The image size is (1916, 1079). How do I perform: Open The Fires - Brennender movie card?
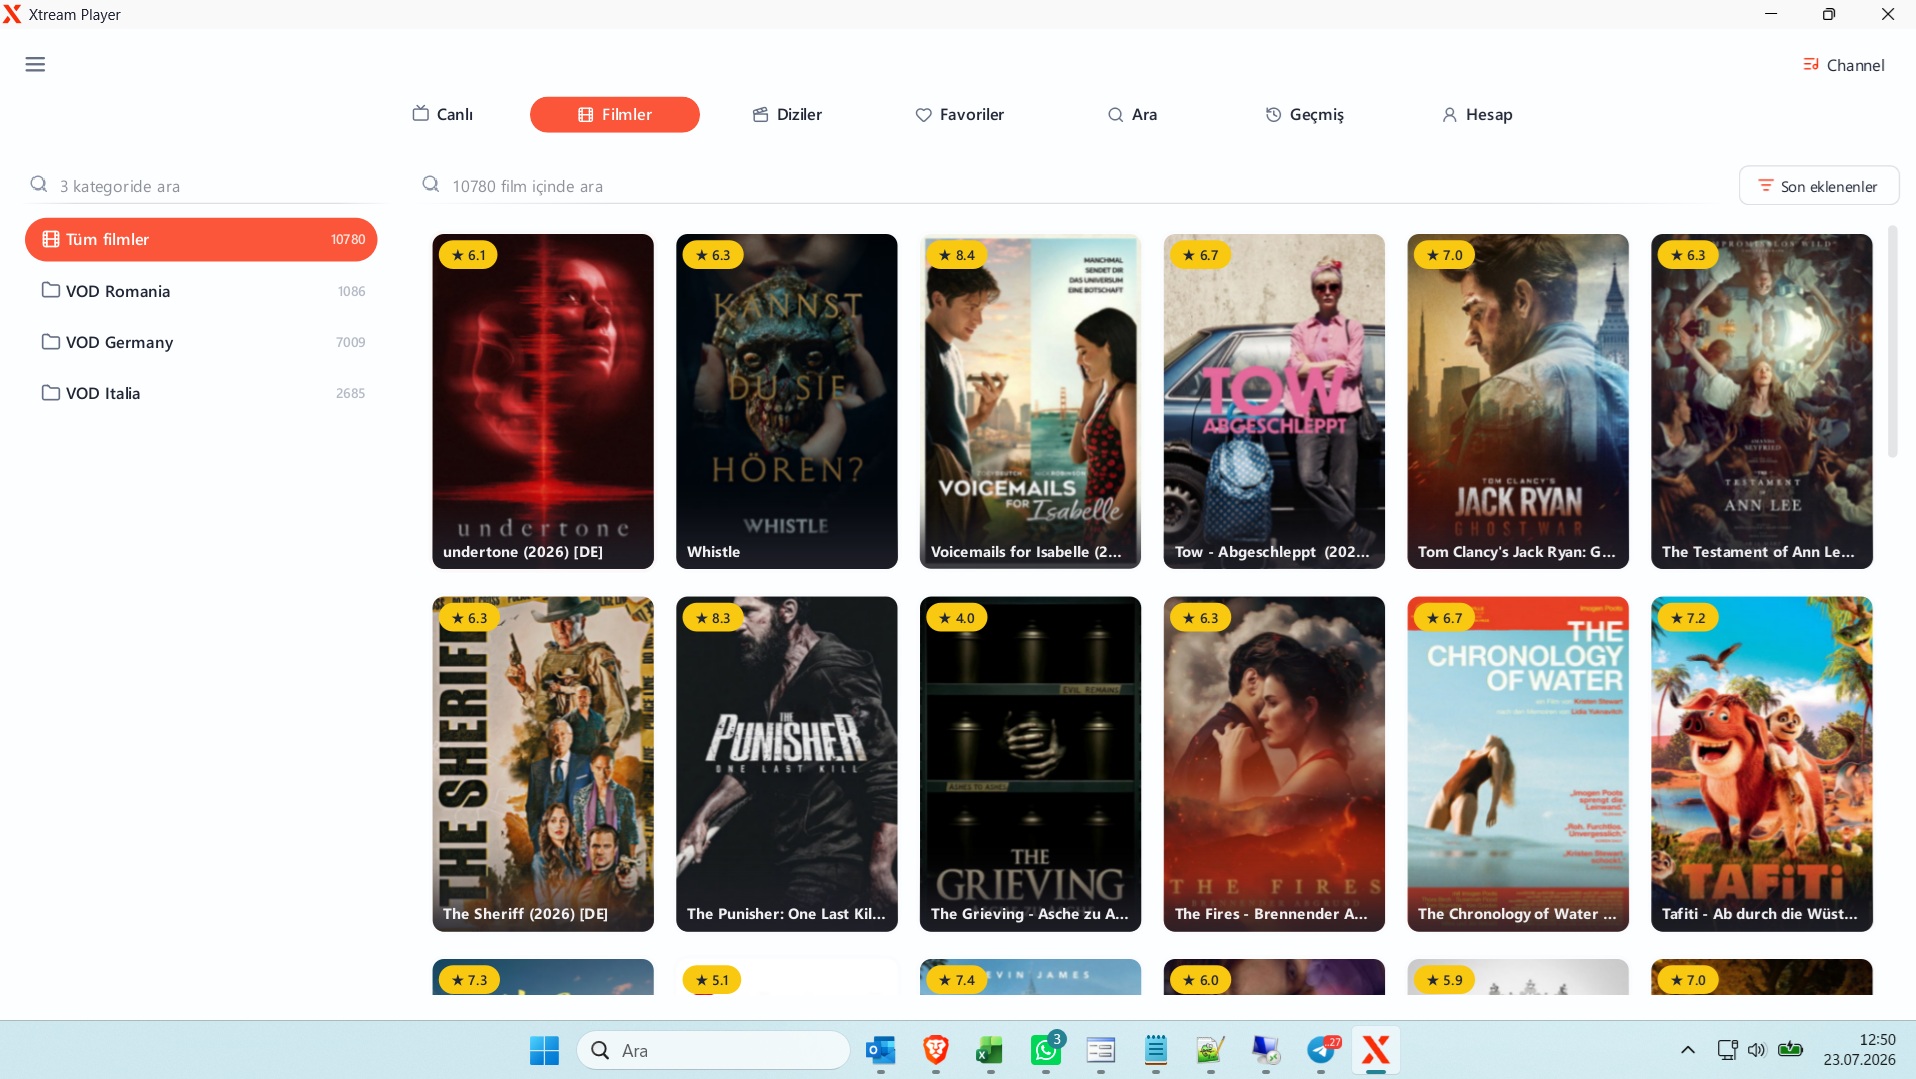point(1274,764)
